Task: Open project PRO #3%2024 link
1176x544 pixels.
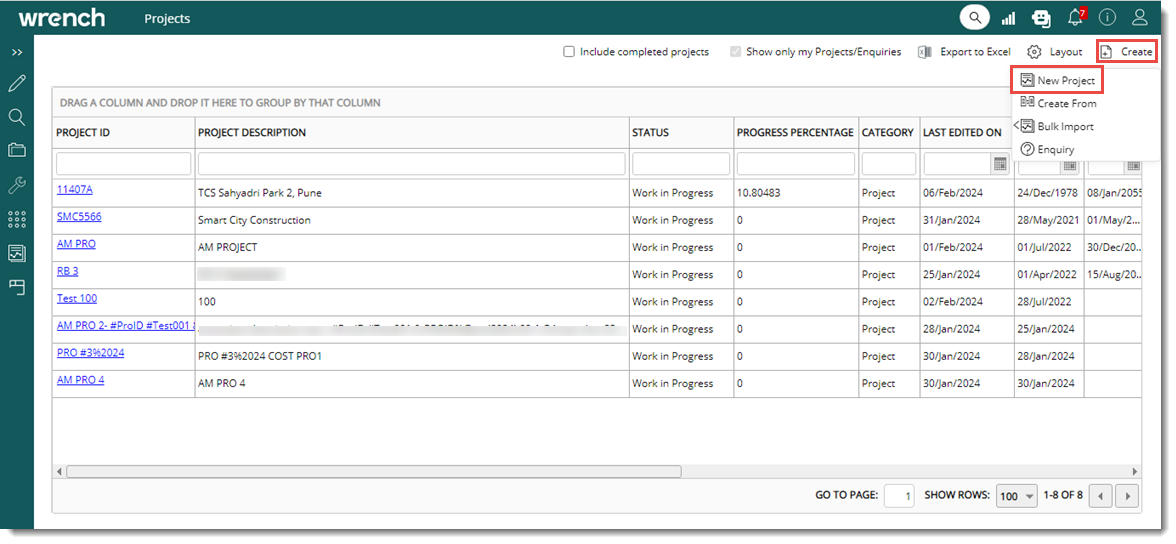Action: (91, 353)
